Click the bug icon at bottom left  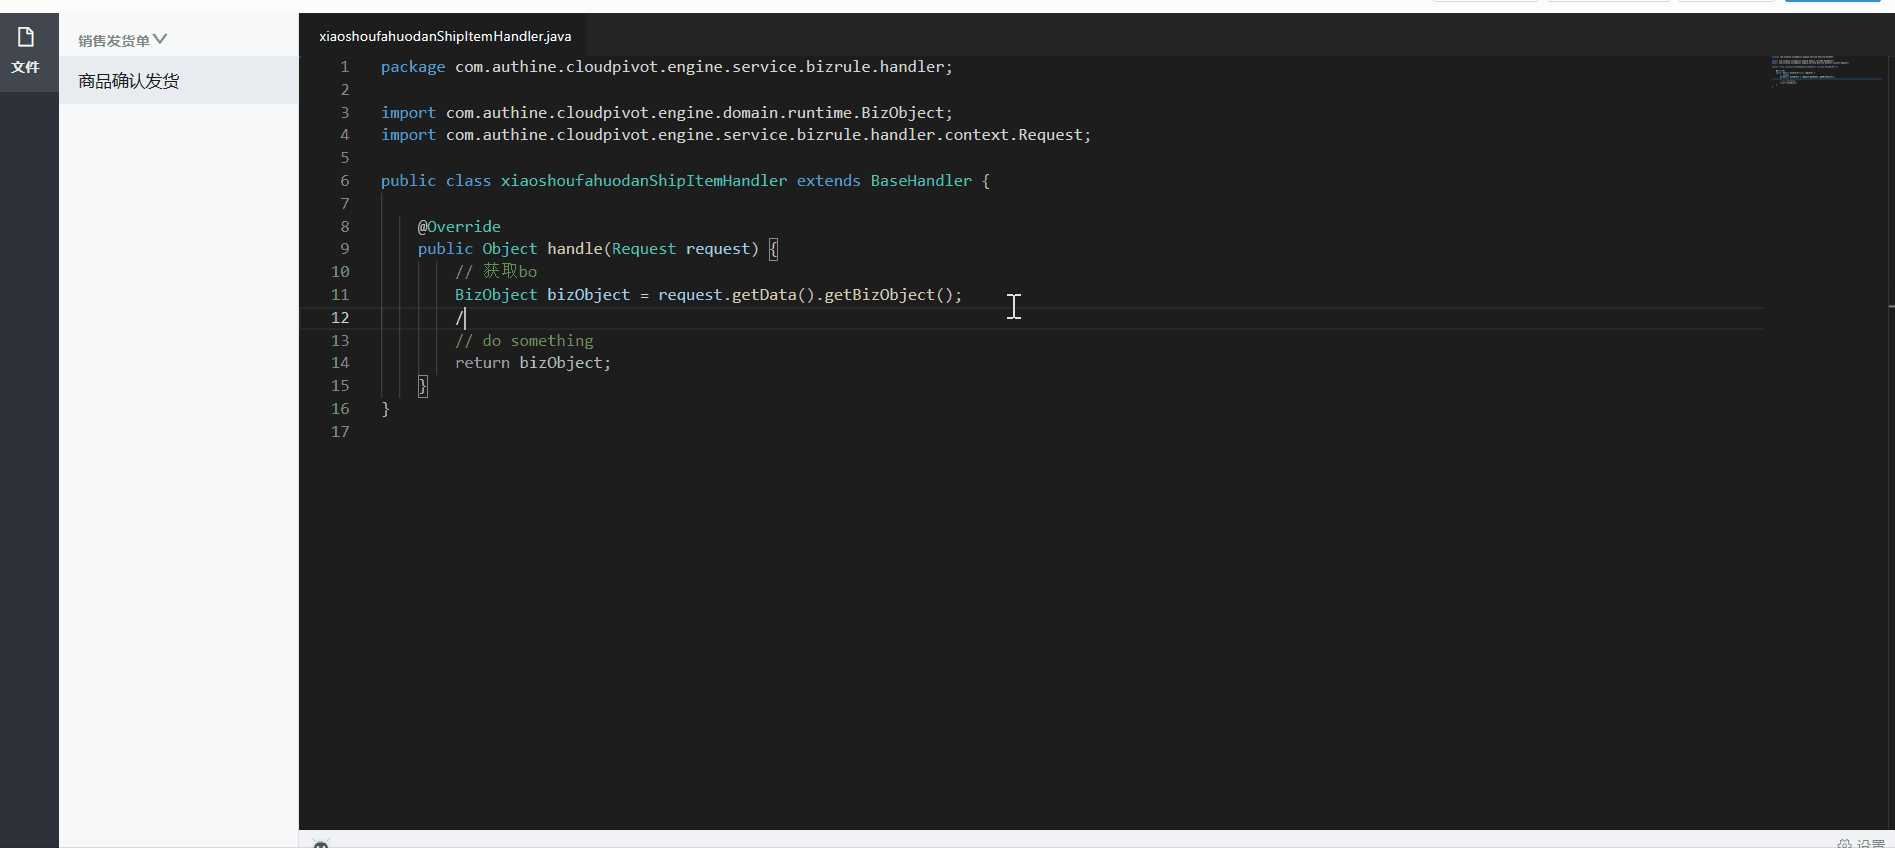click(x=321, y=844)
